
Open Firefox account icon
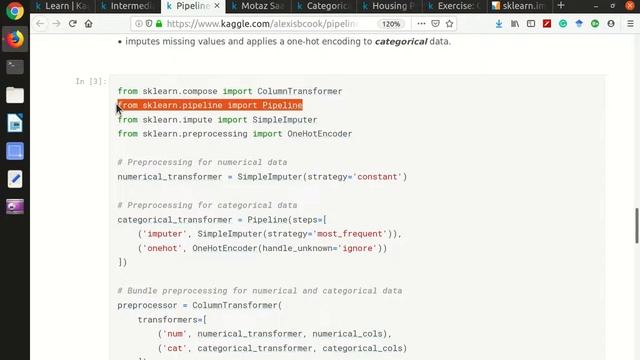click(x=611, y=24)
